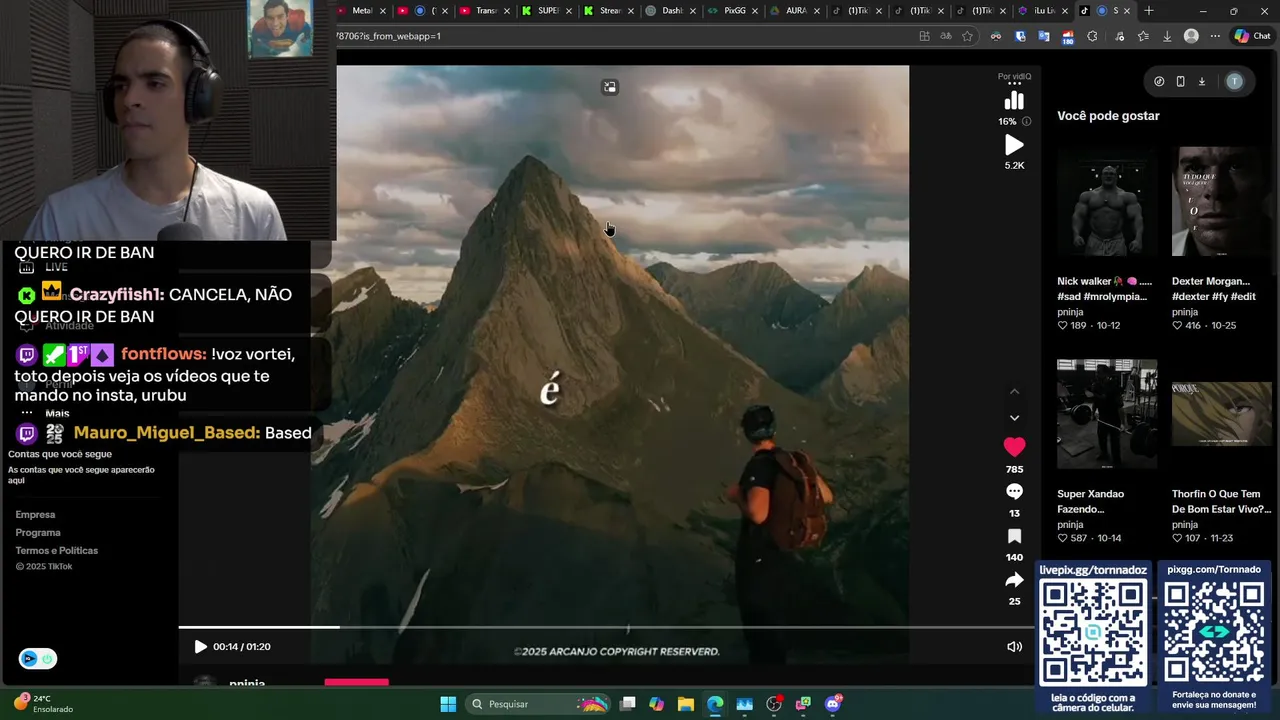Viewport: 1280px width, 720px height.
Task: Open Task View icon on taskbar
Action: click(628, 704)
